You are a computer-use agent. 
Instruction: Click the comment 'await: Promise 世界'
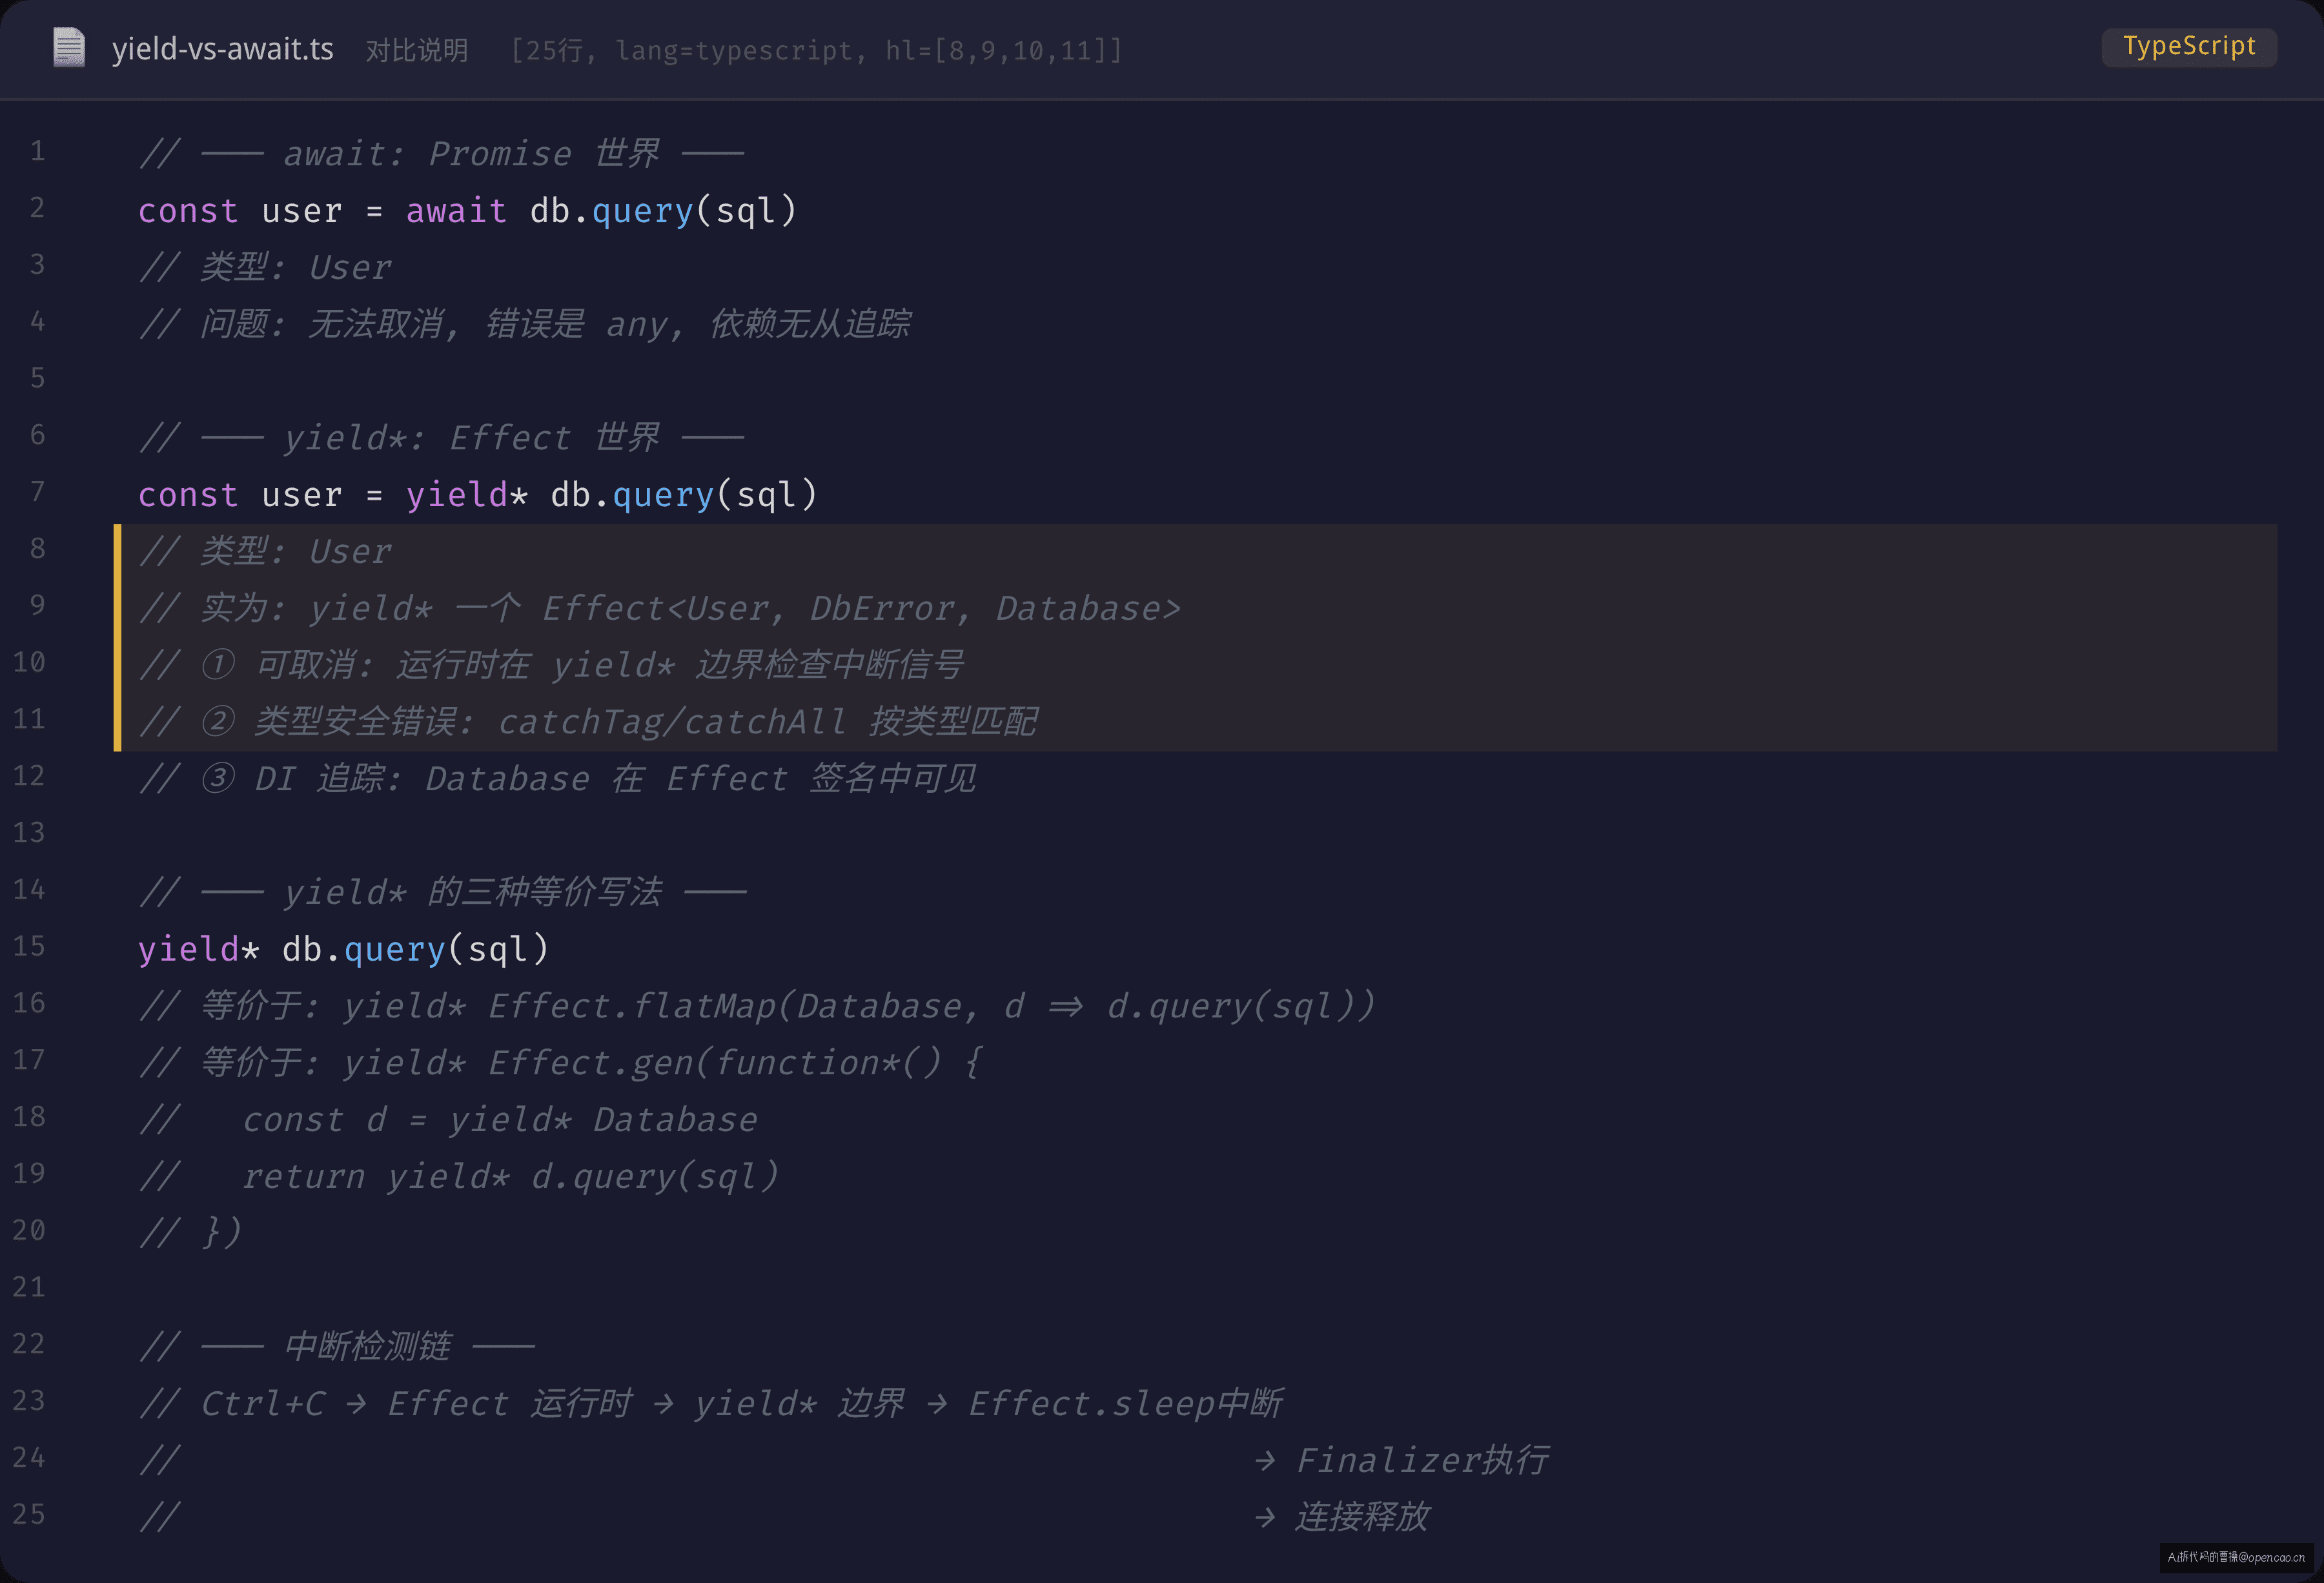coord(441,154)
